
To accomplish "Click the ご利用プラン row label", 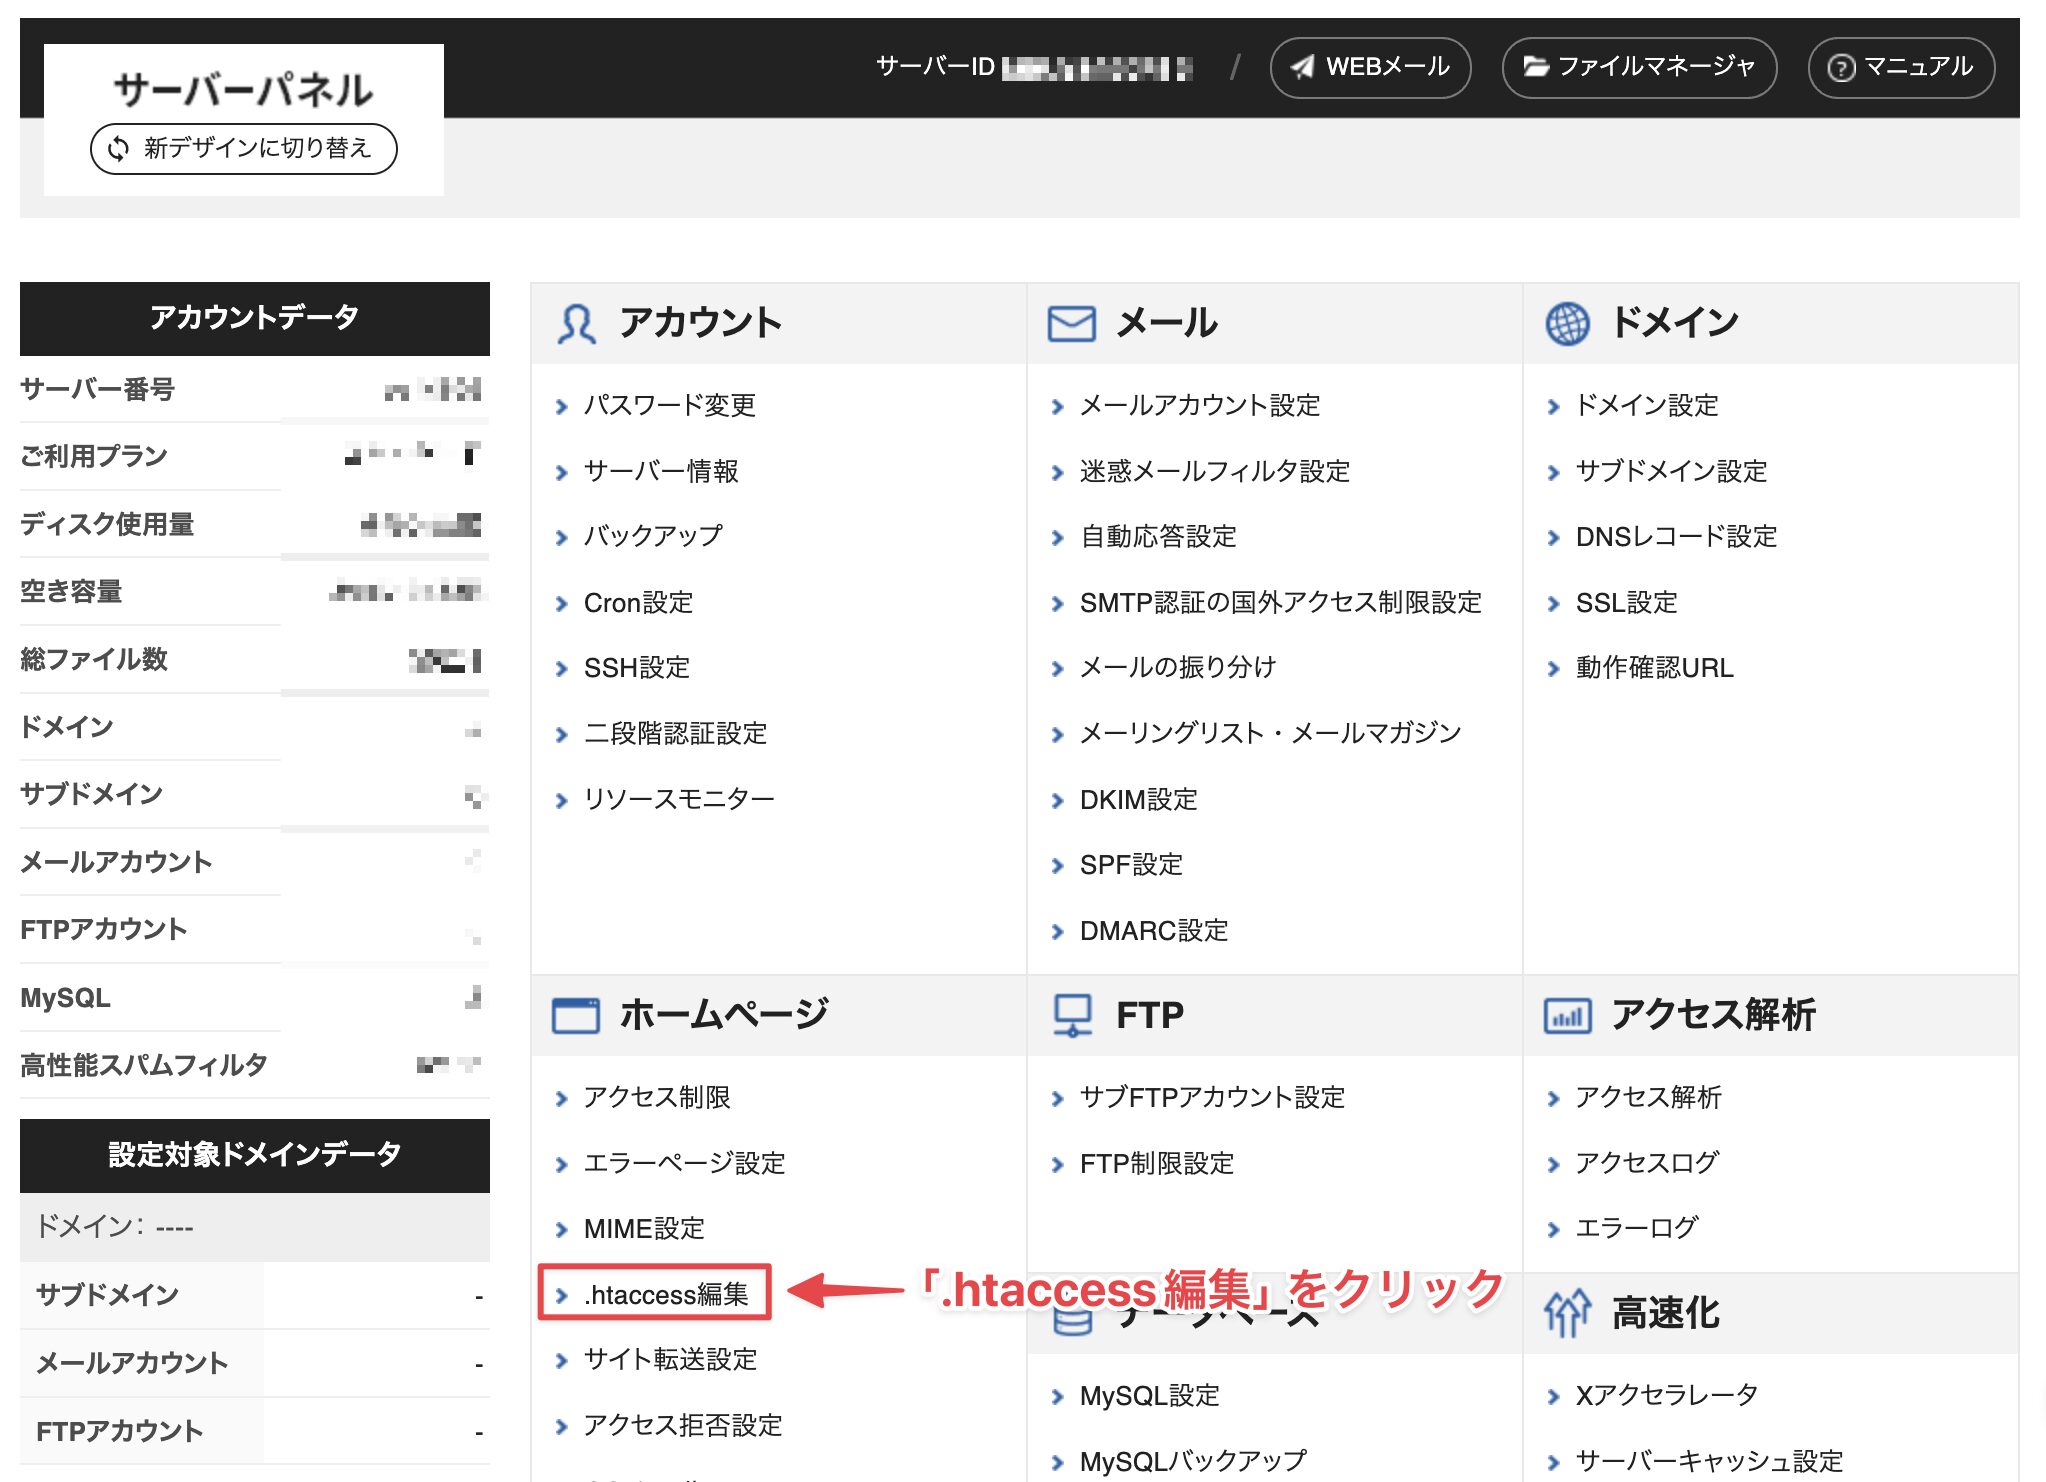I will 94,456.
